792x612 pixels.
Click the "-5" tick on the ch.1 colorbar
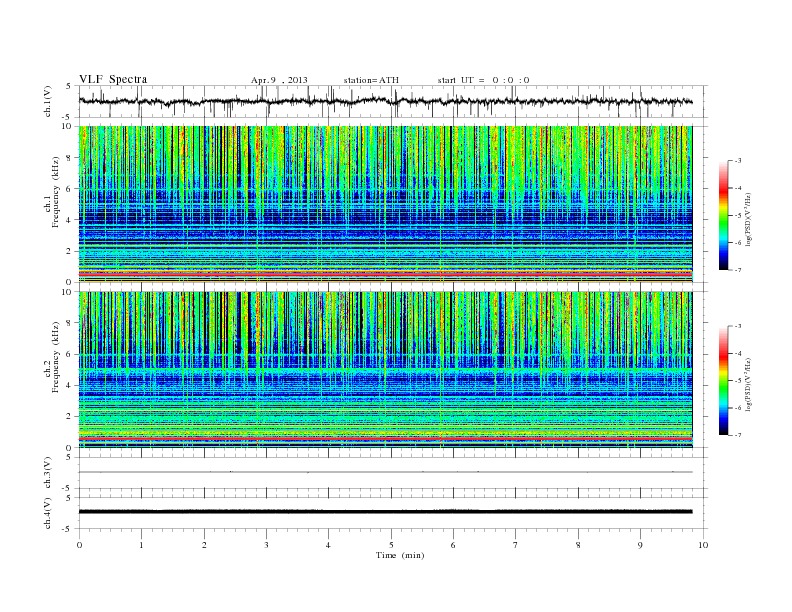[738, 216]
